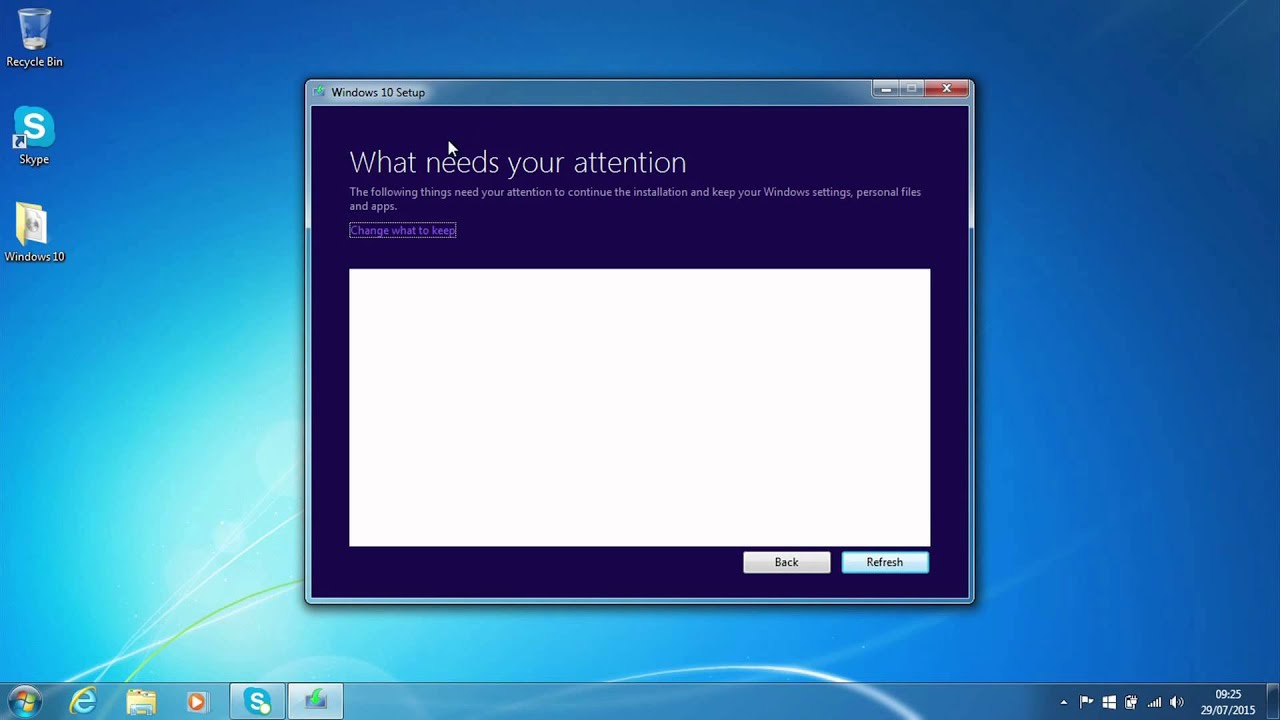The height and width of the screenshot is (720, 1280).
Task: Select the Skype desktop shortcut
Action: click(x=34, y=136)
